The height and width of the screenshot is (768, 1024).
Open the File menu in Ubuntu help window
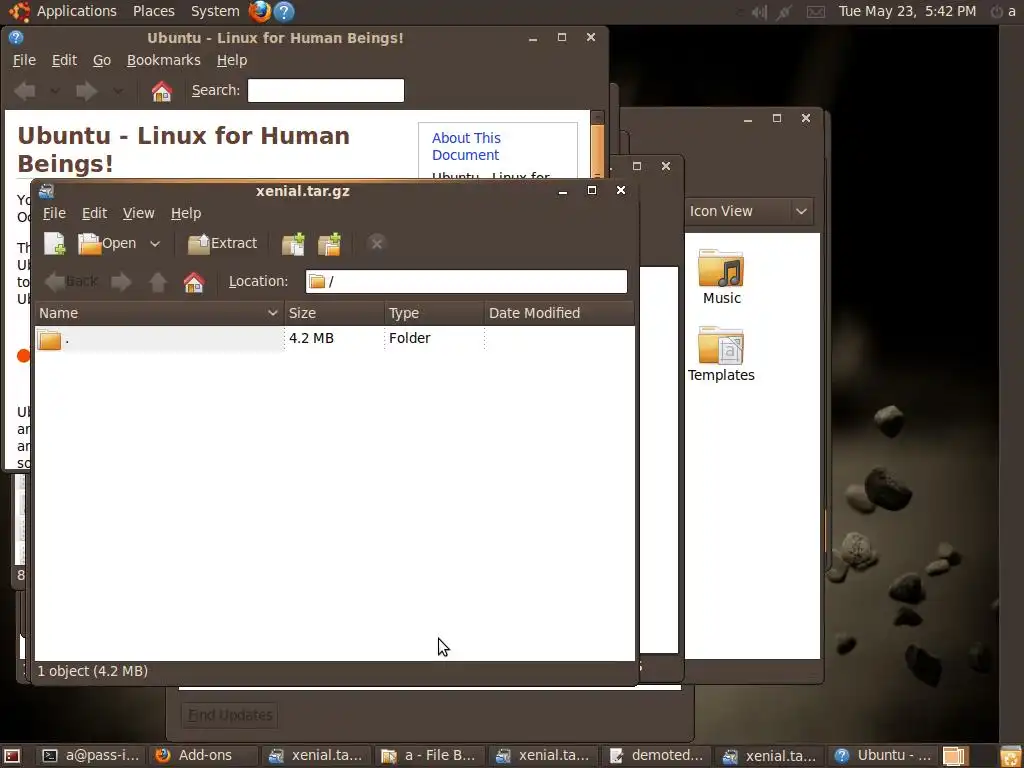pyautogui.click(x=24, y=60)
